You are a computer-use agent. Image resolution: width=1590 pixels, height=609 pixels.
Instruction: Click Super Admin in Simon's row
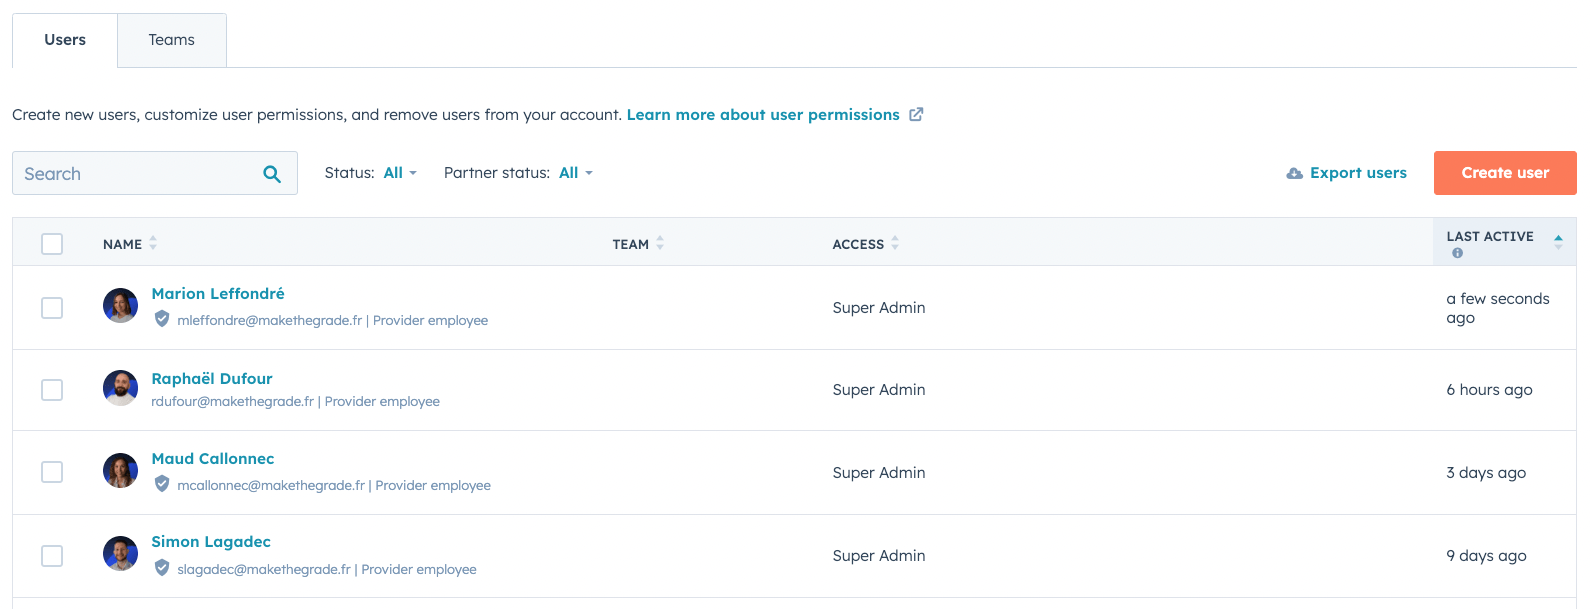coord(879,556)
